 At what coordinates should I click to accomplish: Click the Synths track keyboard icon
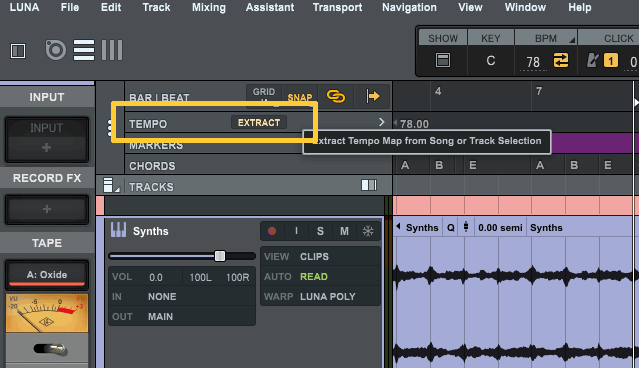[x=118, y=230]
